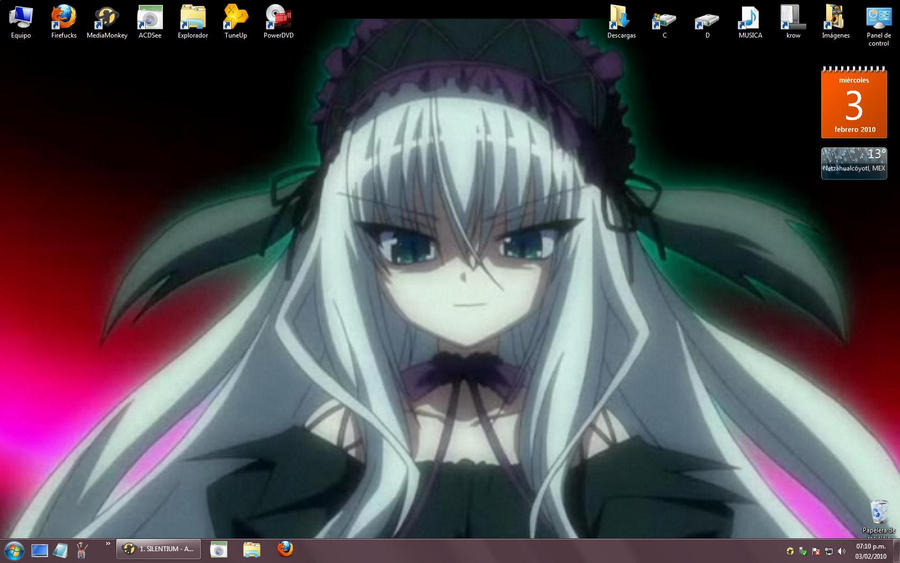Open the folder icon pinned on taskbar

click(x=251, y=550)
